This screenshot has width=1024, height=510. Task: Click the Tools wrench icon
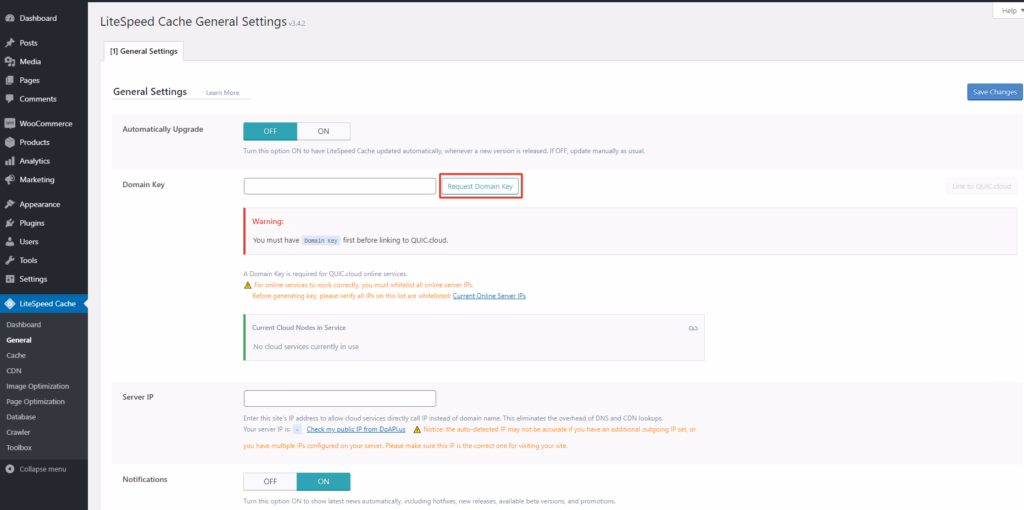point(9,260)
